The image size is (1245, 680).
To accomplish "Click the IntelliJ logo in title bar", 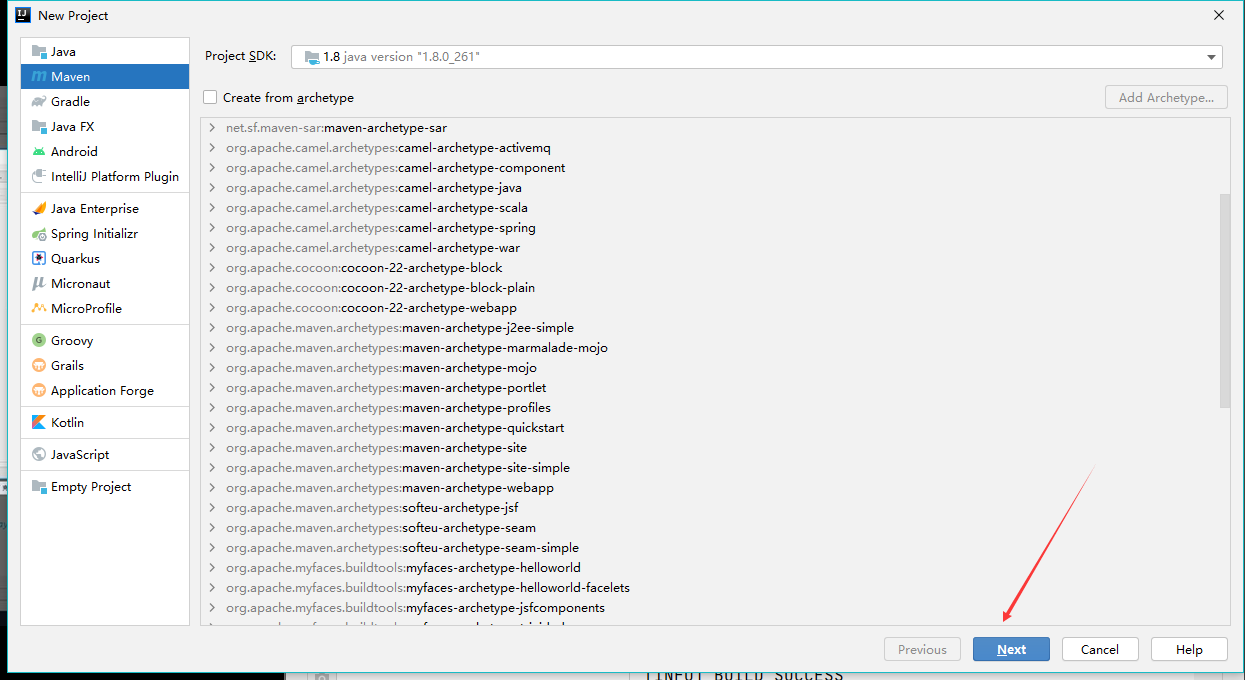I will click(x=22, y=15).
